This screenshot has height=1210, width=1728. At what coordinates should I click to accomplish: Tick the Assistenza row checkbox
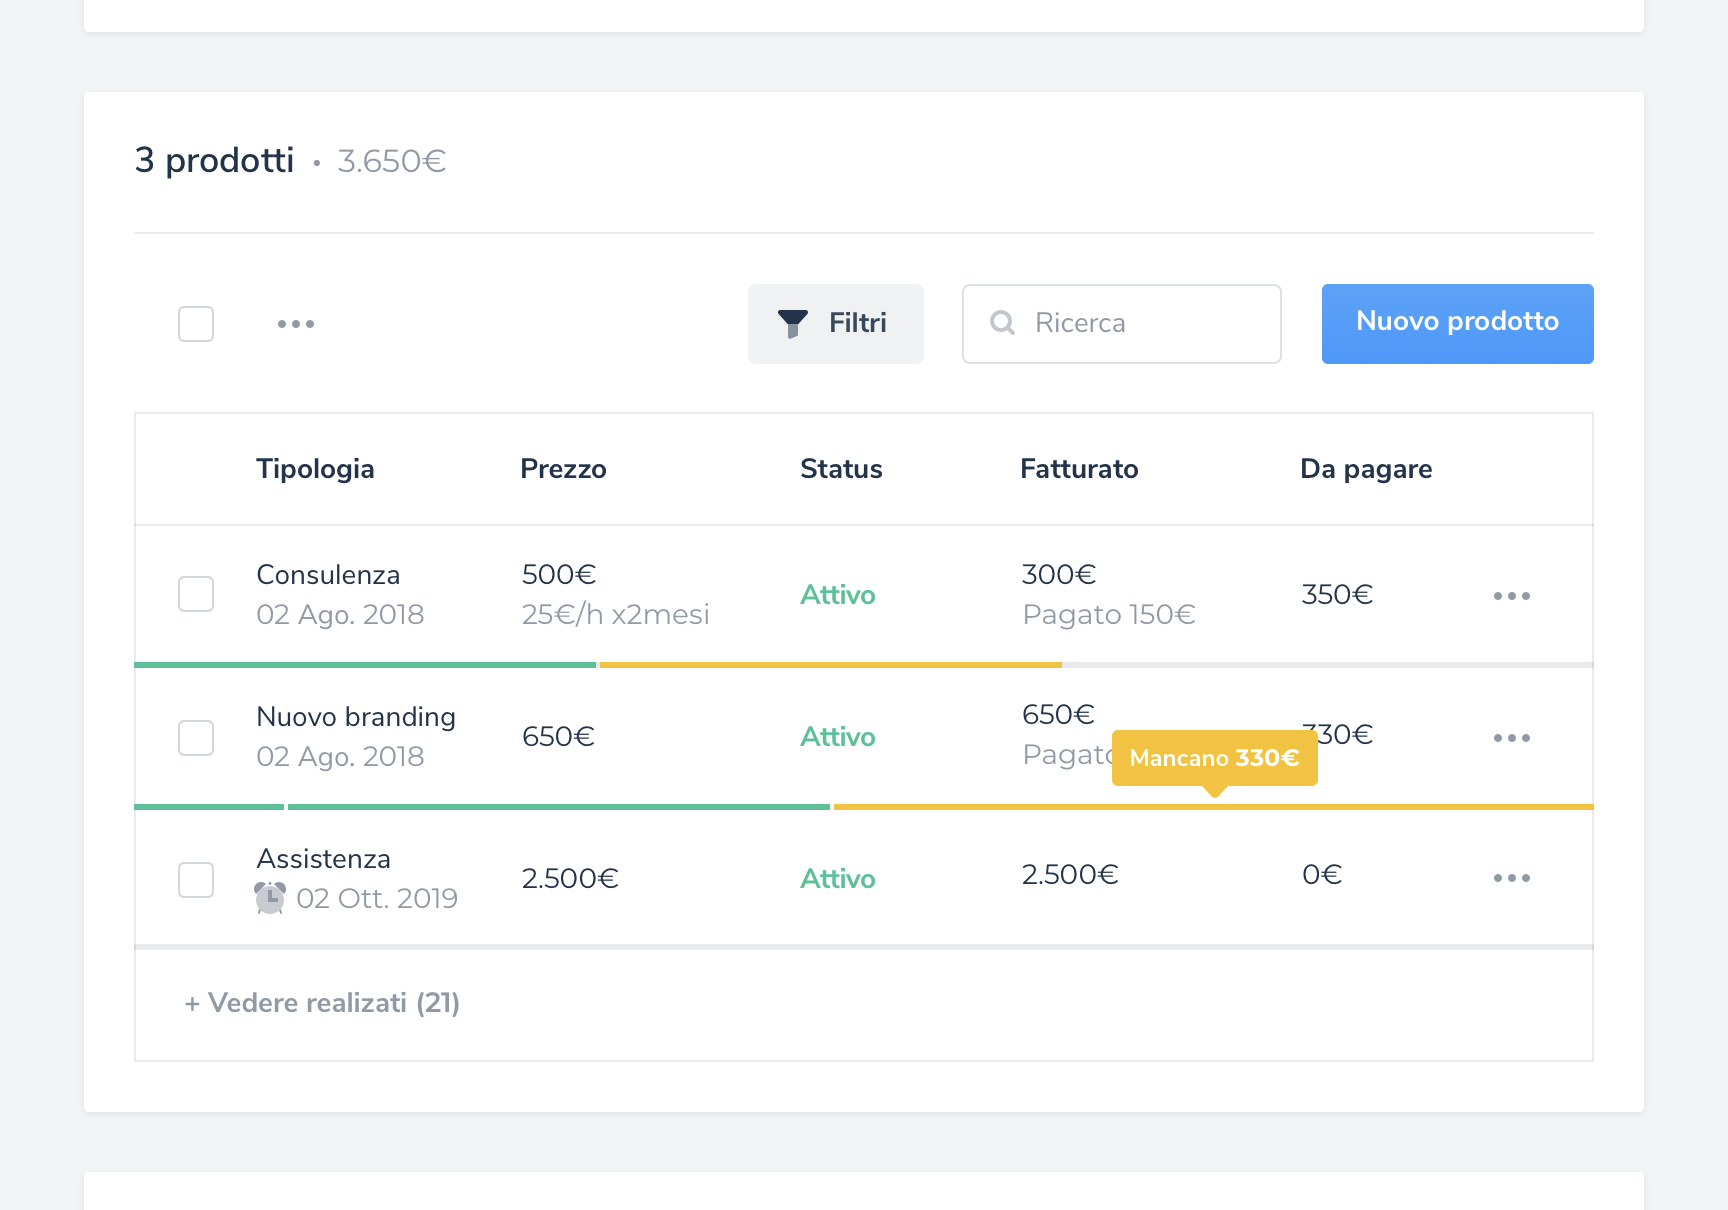196,880
